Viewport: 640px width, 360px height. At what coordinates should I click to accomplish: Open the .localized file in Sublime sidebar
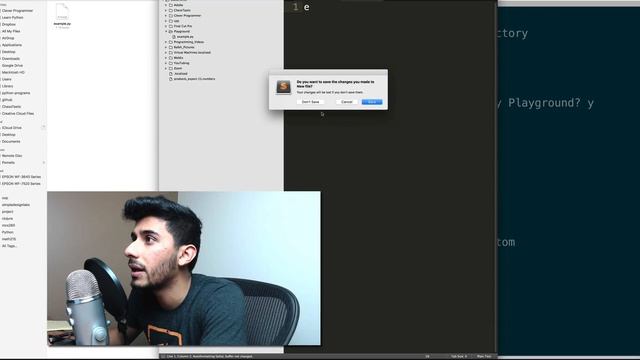coord(180,74)
